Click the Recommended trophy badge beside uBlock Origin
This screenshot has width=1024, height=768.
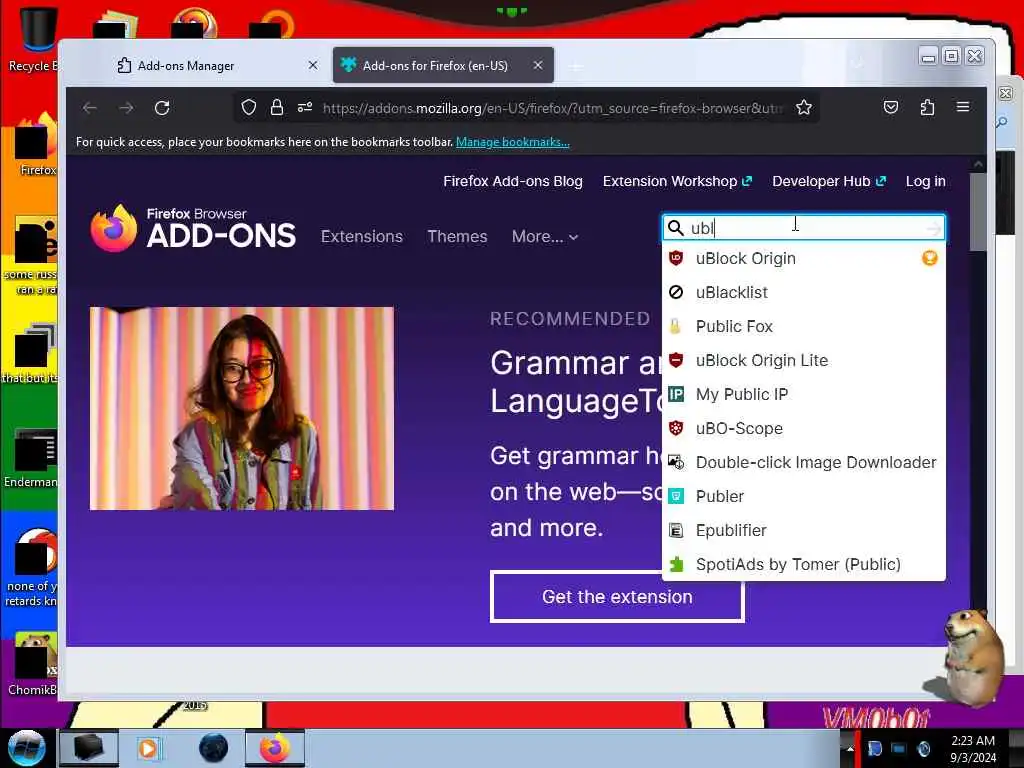click(x=929, y=258)
